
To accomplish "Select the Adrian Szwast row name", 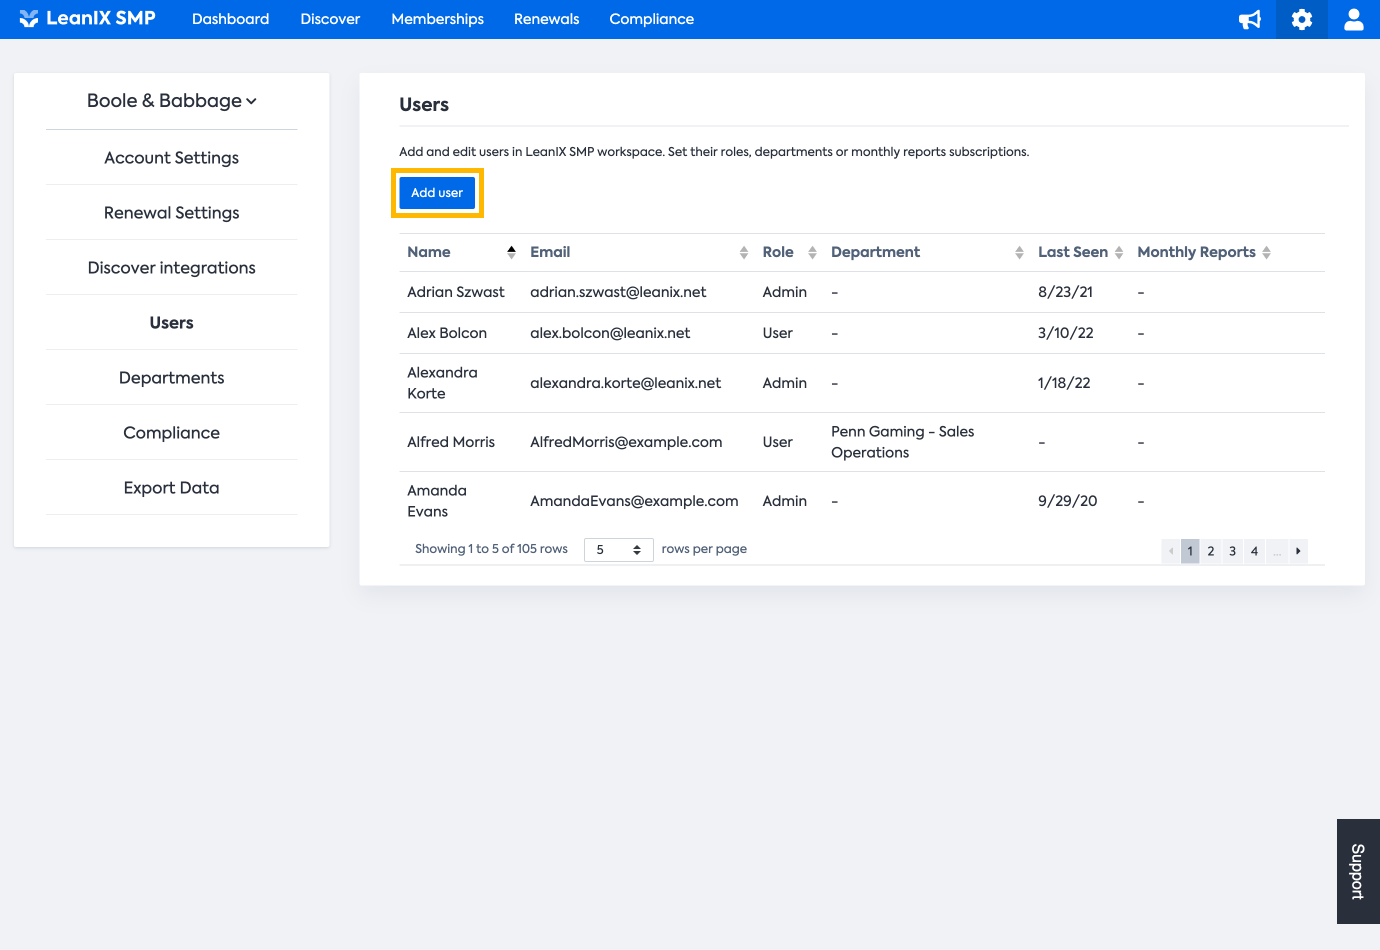I will (456, 292).
